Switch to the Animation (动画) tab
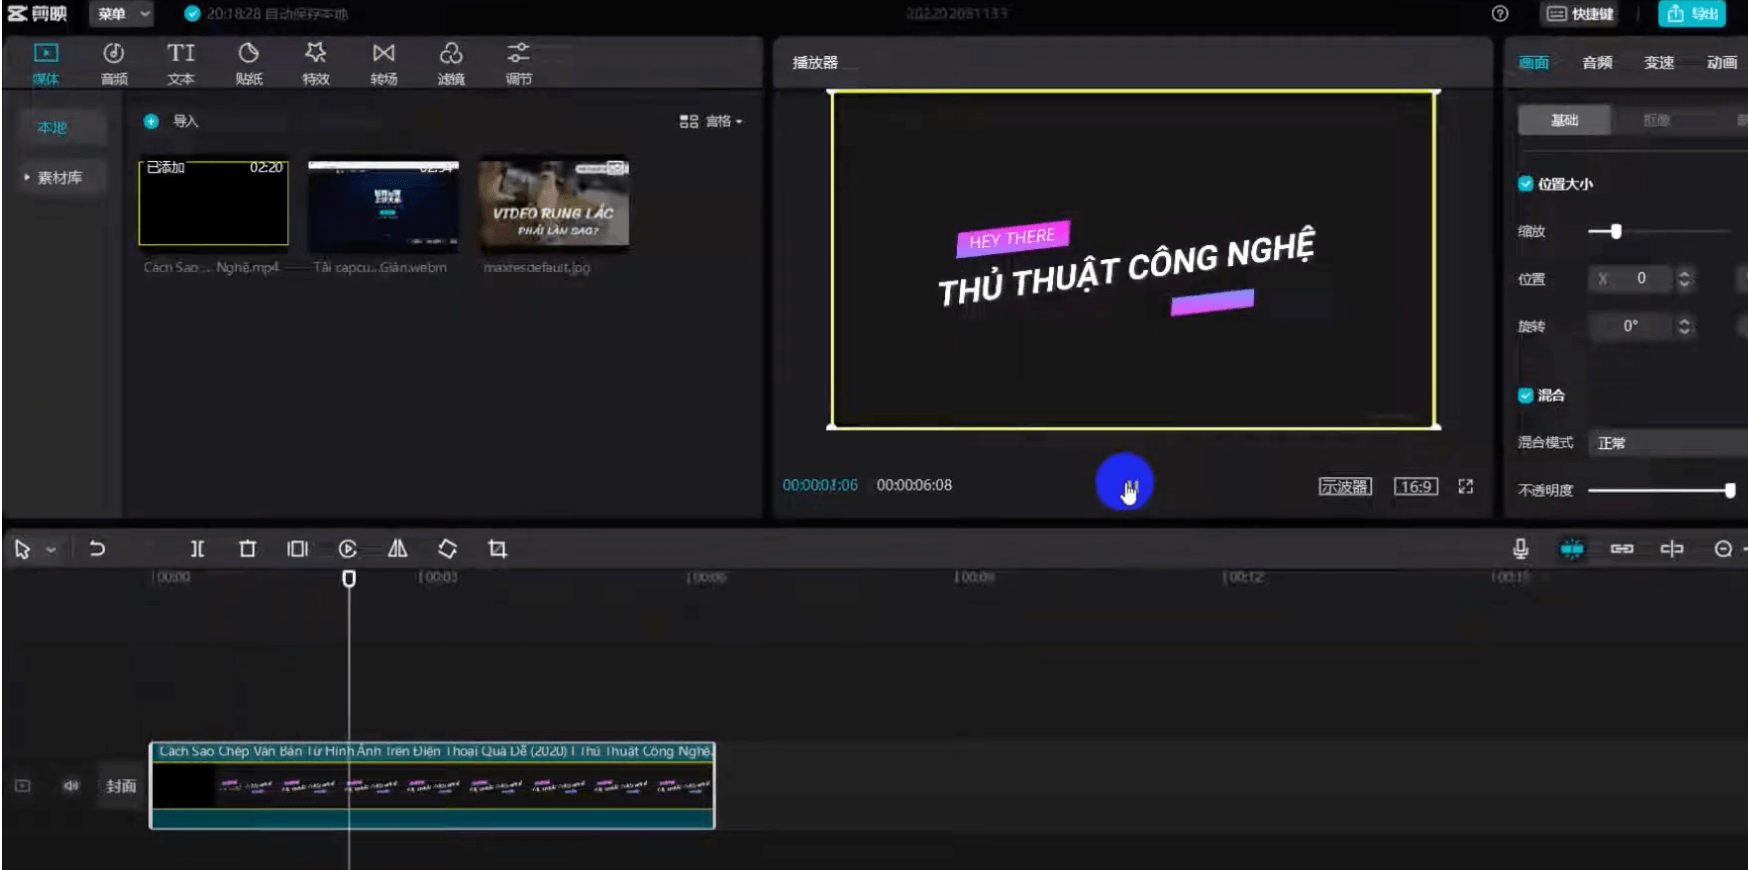1748x870 pixels. (x=1722, y=62)
